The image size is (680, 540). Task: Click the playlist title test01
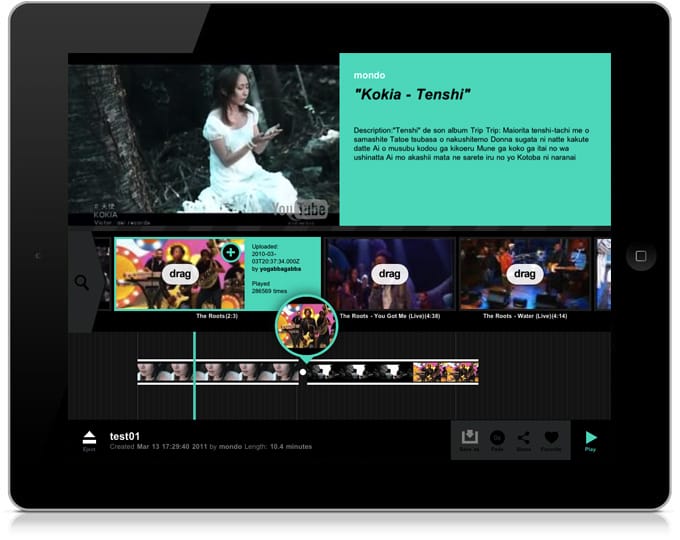(125, 436)
